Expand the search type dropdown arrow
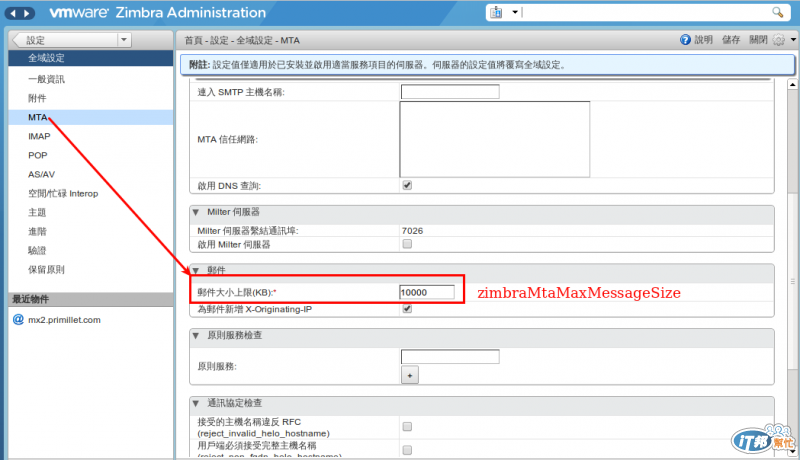 (x=515, y=12)
